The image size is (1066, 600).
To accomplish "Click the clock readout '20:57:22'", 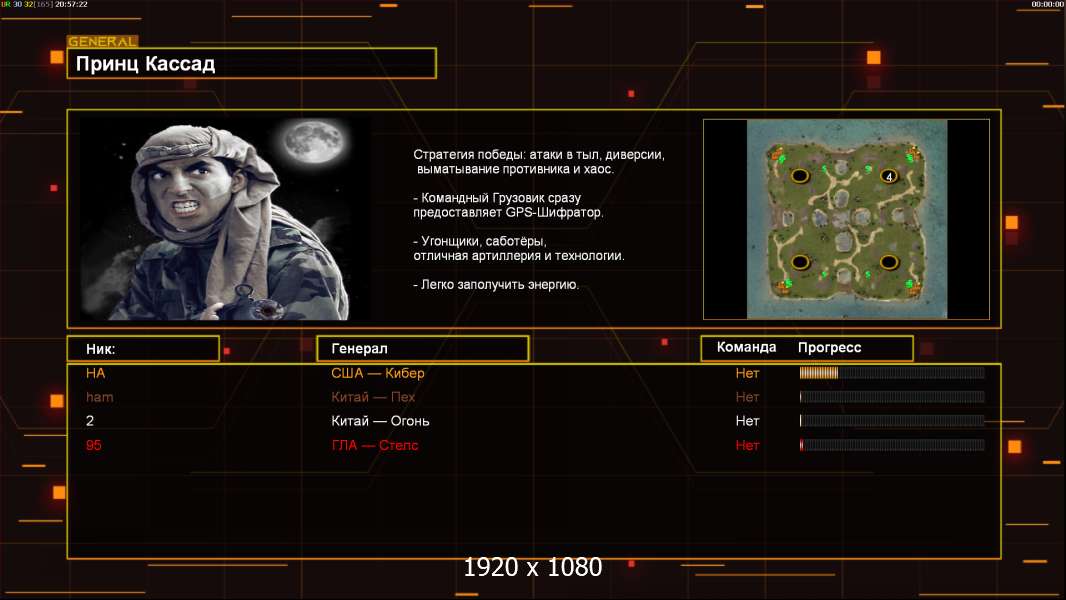I will (x=71, y=4).
